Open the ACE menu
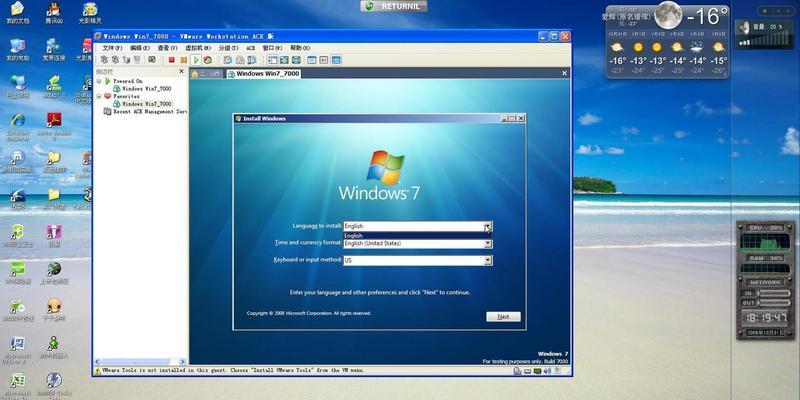Screen dimensions: 800x400 251,48
